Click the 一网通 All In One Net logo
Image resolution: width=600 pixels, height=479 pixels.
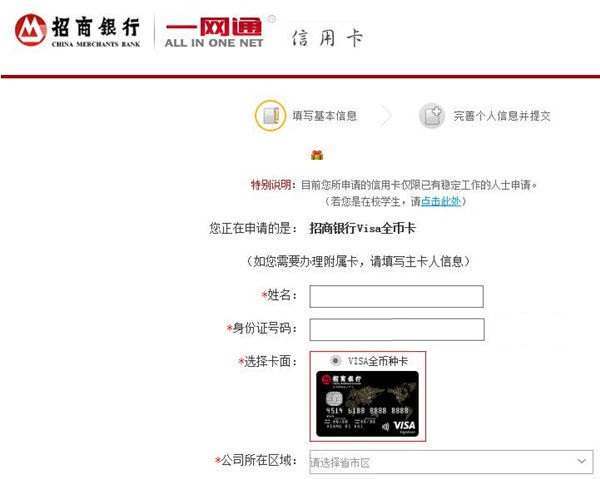click(x=215, y=33)
